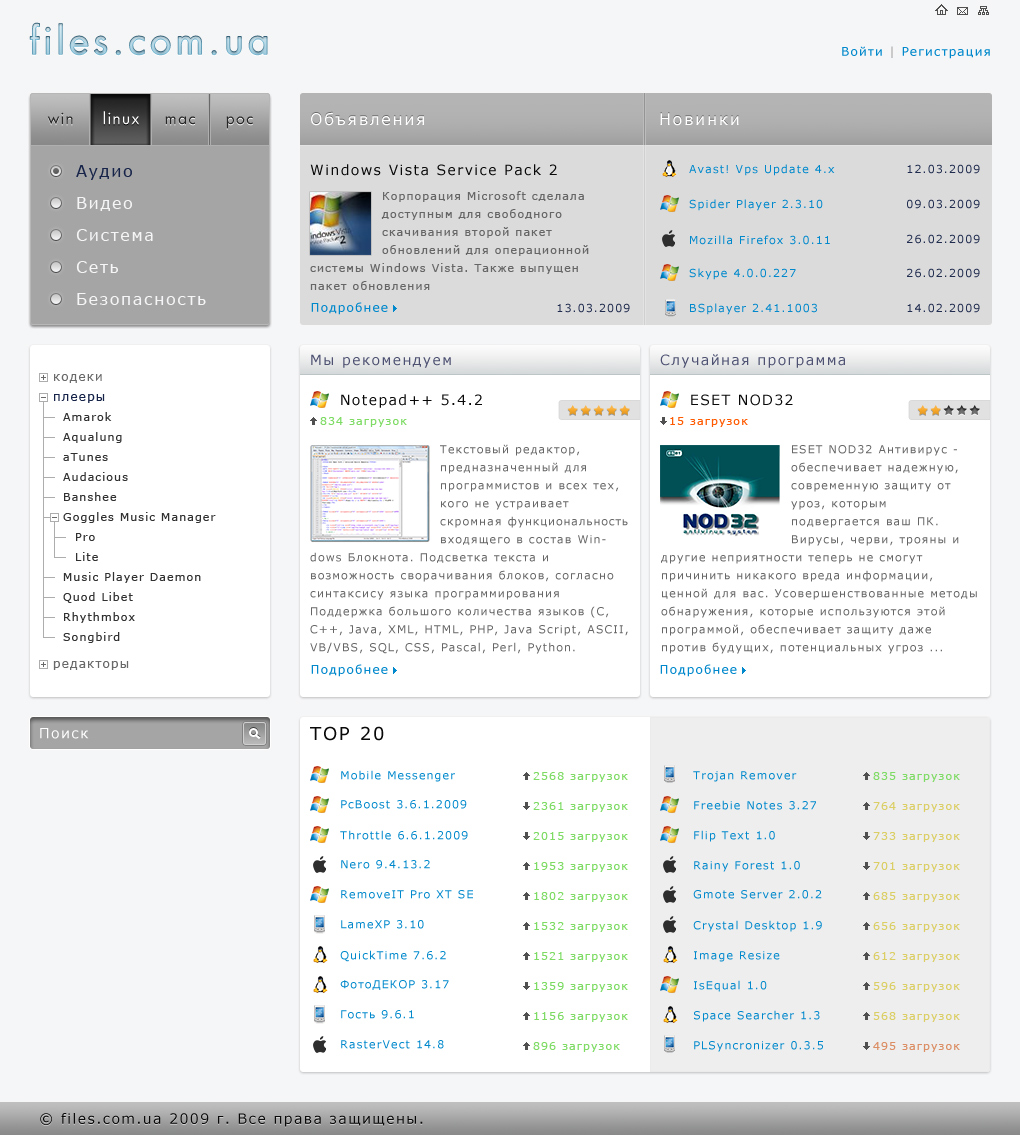Click the Apple icon beside Crystal Desktop 1.9

click(x=670, y=925)
